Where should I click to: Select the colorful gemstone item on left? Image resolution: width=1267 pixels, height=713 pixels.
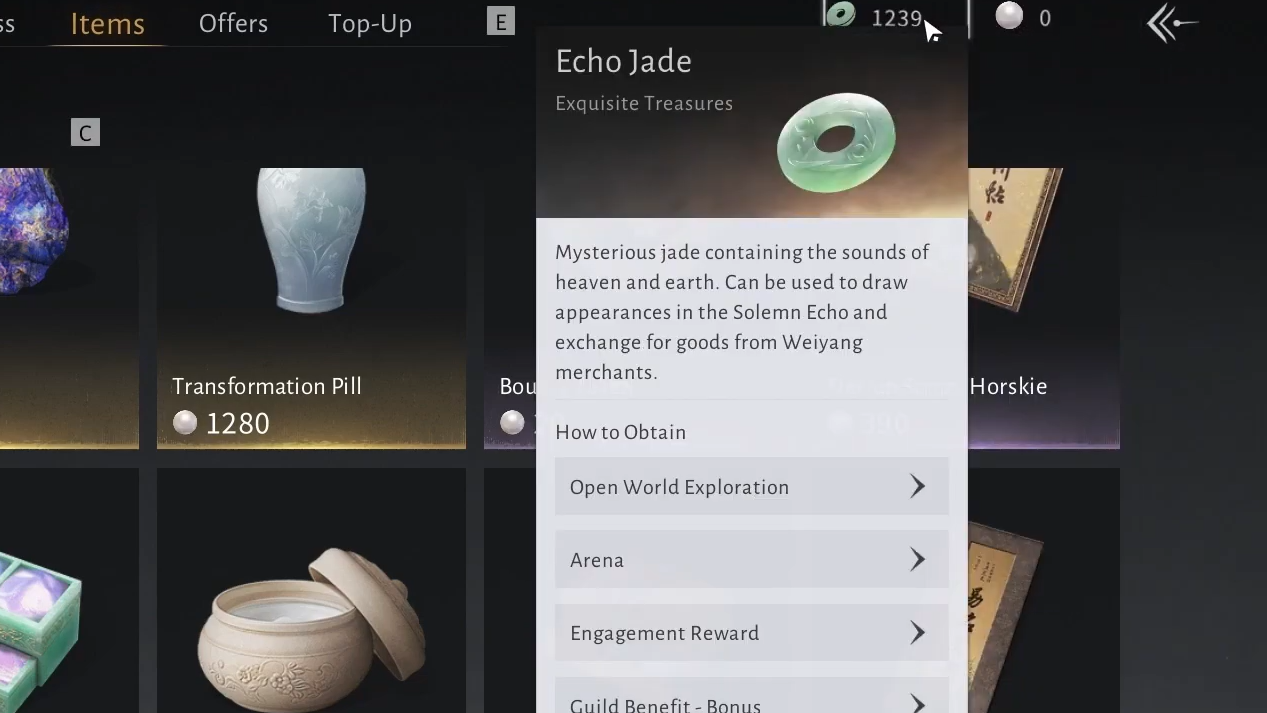point(68,308)
